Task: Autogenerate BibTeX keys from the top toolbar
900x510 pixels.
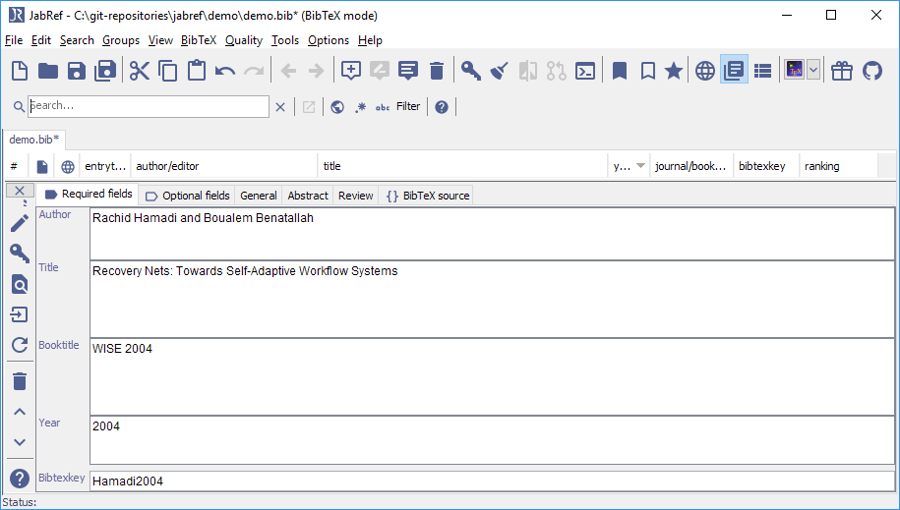Action: pyautogui.click(x=471, y=71)
